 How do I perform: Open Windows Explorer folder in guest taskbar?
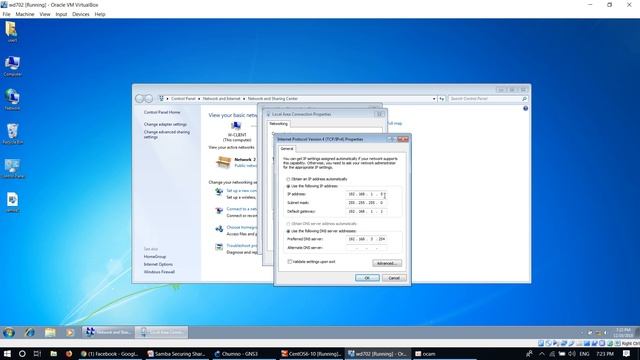[x=50, y=332]
